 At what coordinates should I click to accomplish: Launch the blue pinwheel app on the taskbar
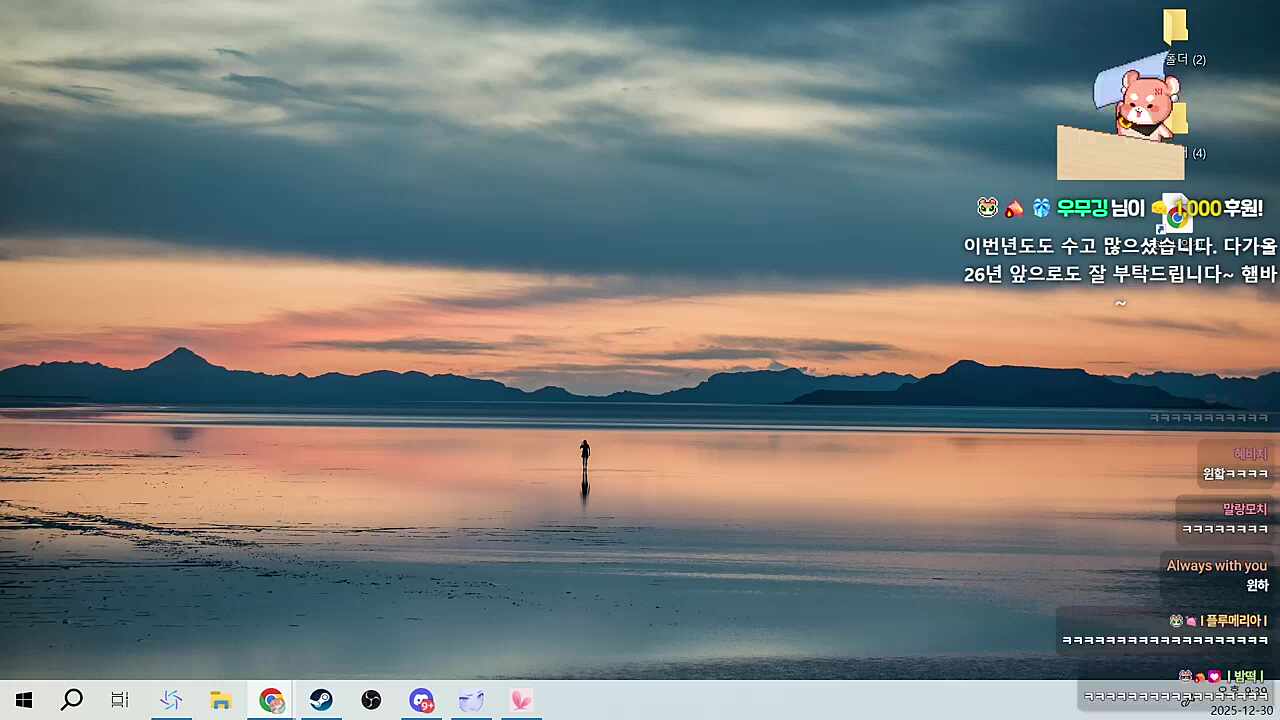point(171,700)
